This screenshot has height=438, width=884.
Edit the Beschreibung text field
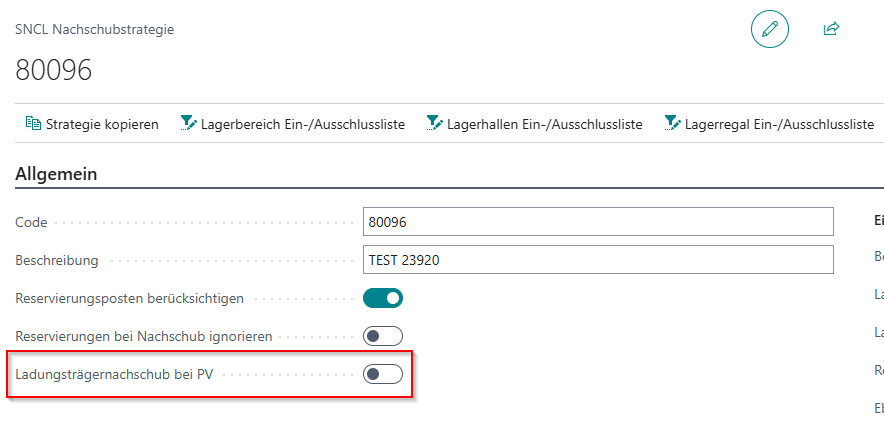pos(598,260)
